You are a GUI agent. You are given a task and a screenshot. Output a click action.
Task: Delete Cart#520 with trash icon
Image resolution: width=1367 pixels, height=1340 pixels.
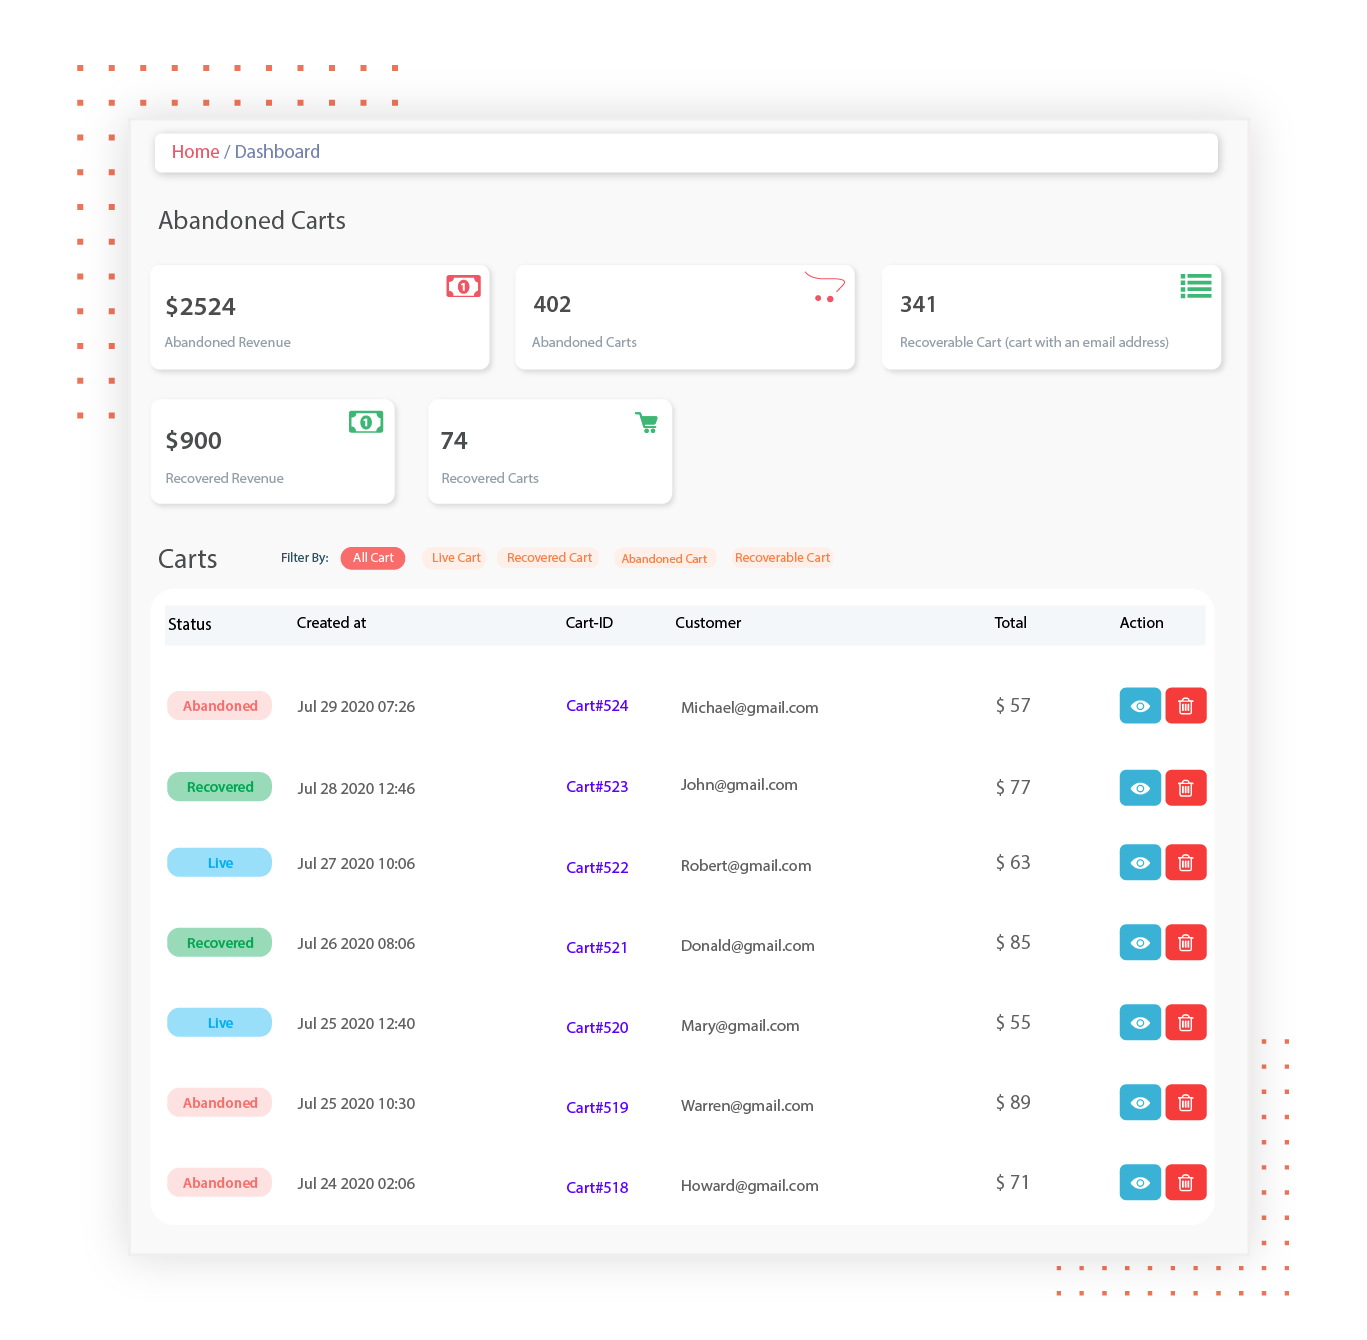[1186, 1022]
